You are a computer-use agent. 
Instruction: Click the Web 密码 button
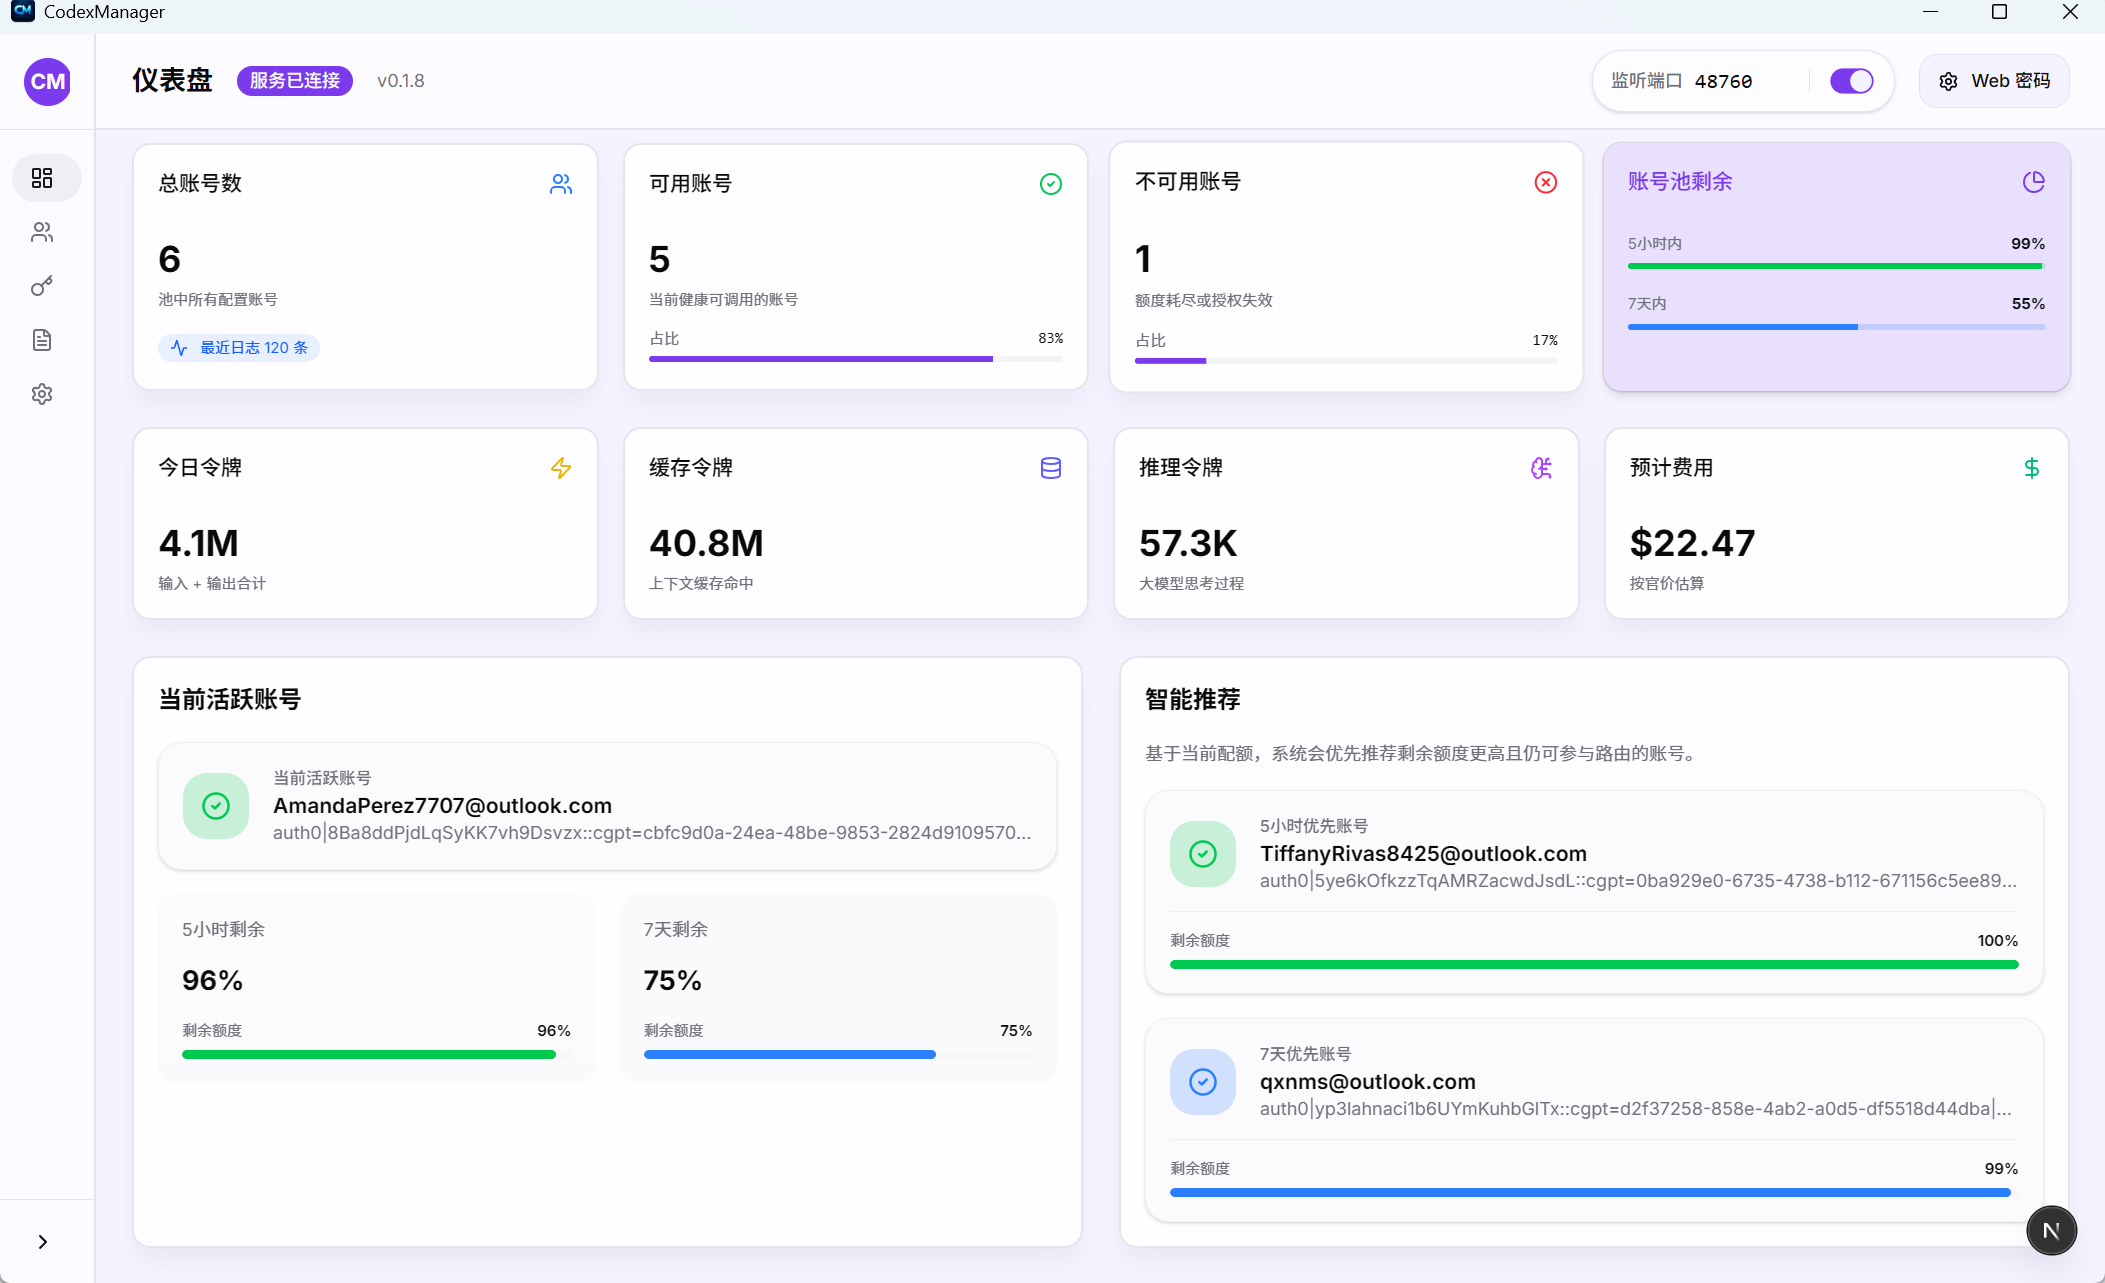1994,81
